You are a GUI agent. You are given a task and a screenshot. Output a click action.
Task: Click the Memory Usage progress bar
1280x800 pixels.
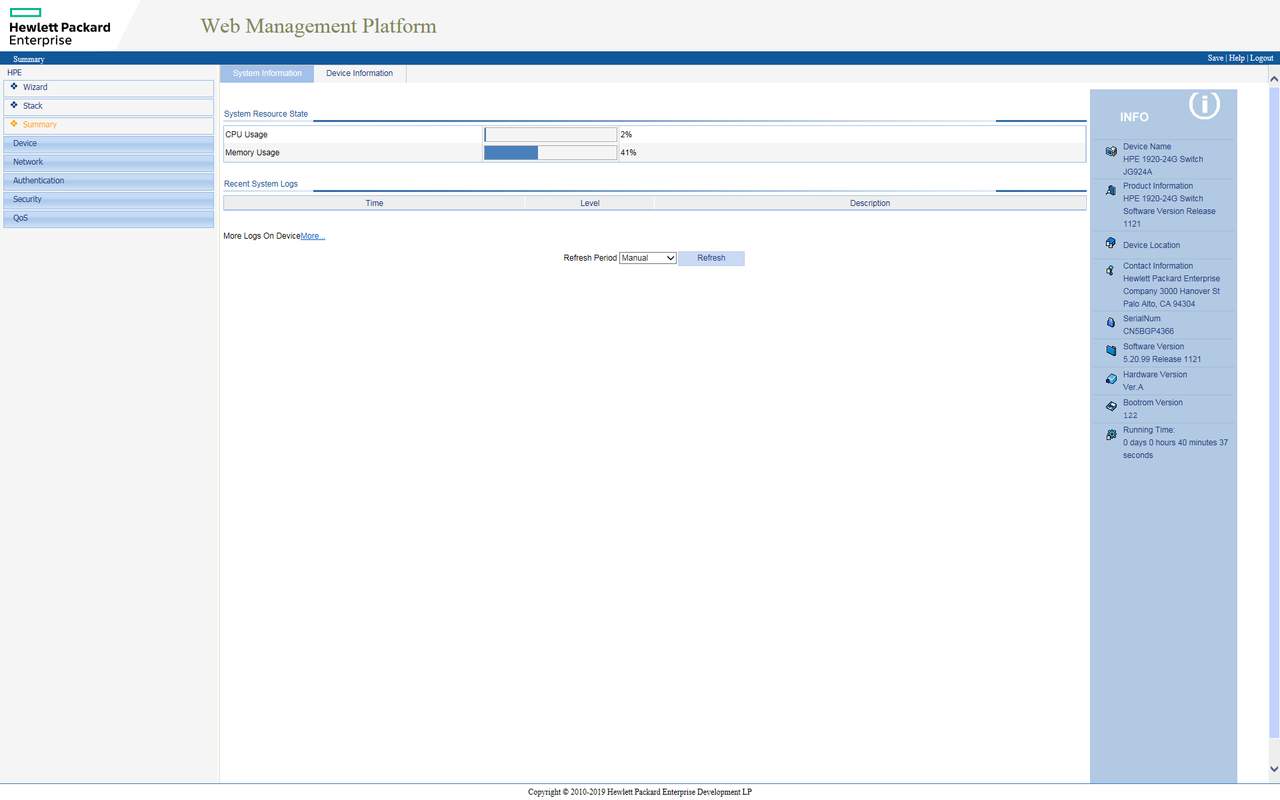pyautogui.click(x=551, y=153)
